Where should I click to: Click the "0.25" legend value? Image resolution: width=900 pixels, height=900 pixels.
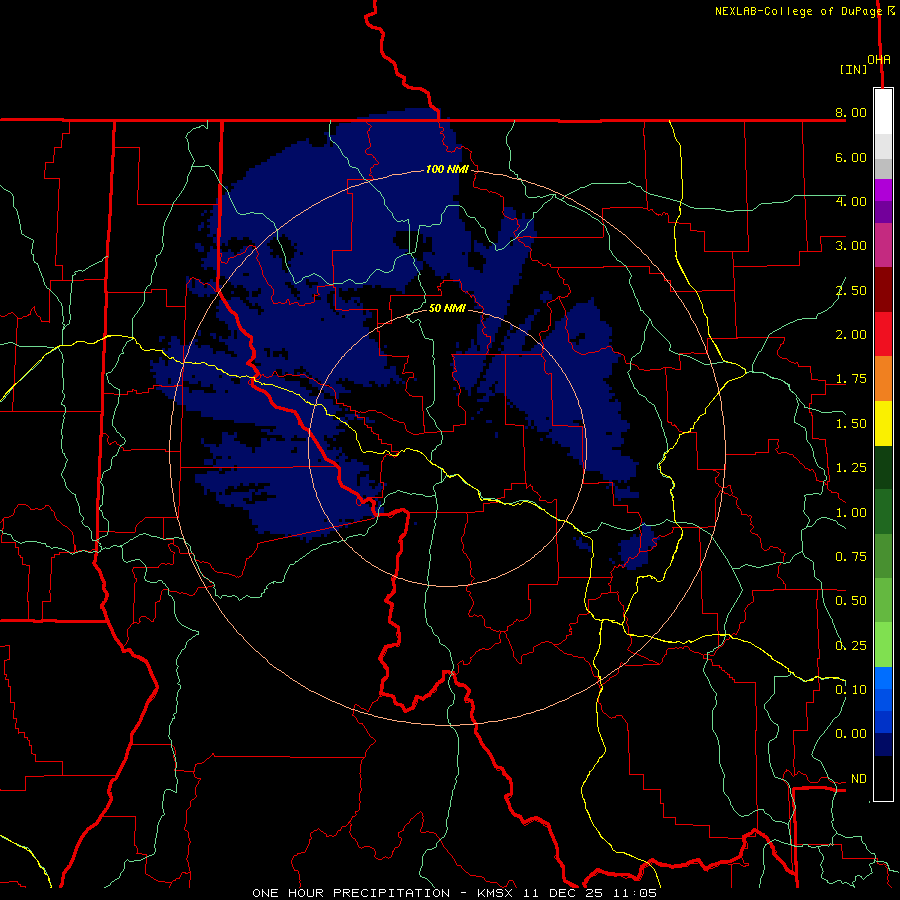[851, 646]
